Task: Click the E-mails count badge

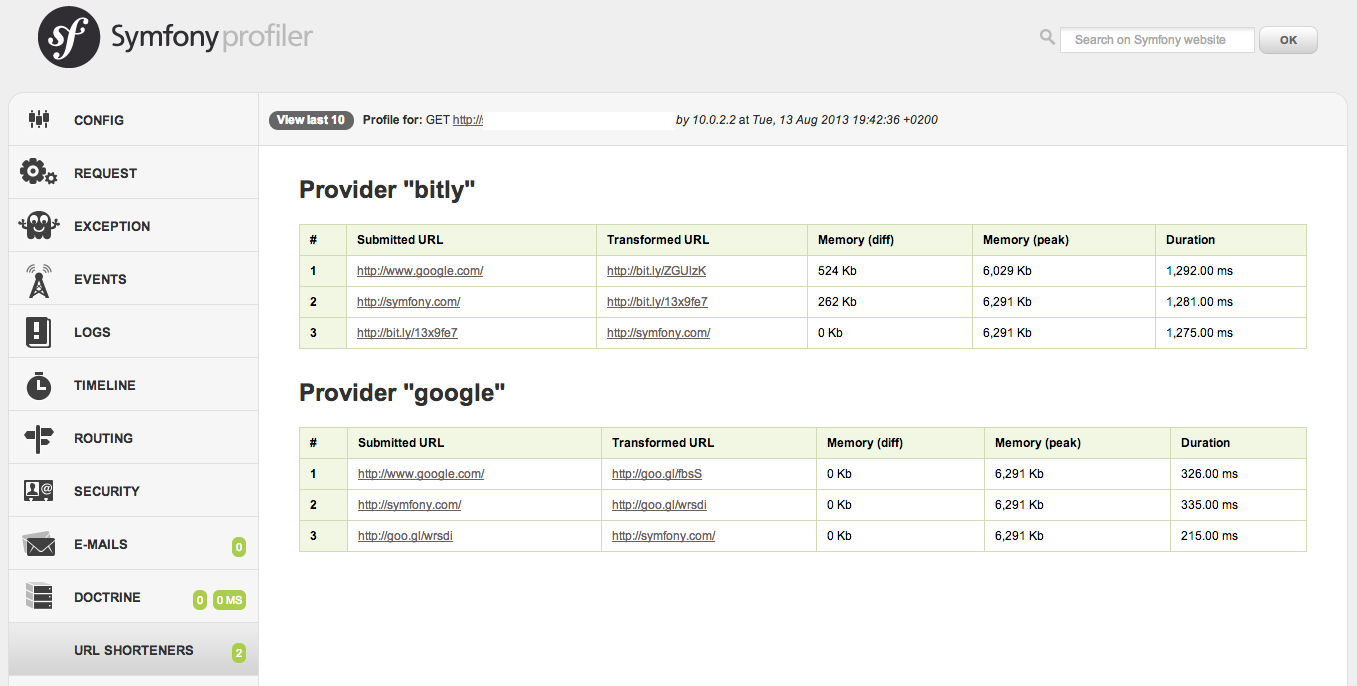Action: tap(239, 547)
